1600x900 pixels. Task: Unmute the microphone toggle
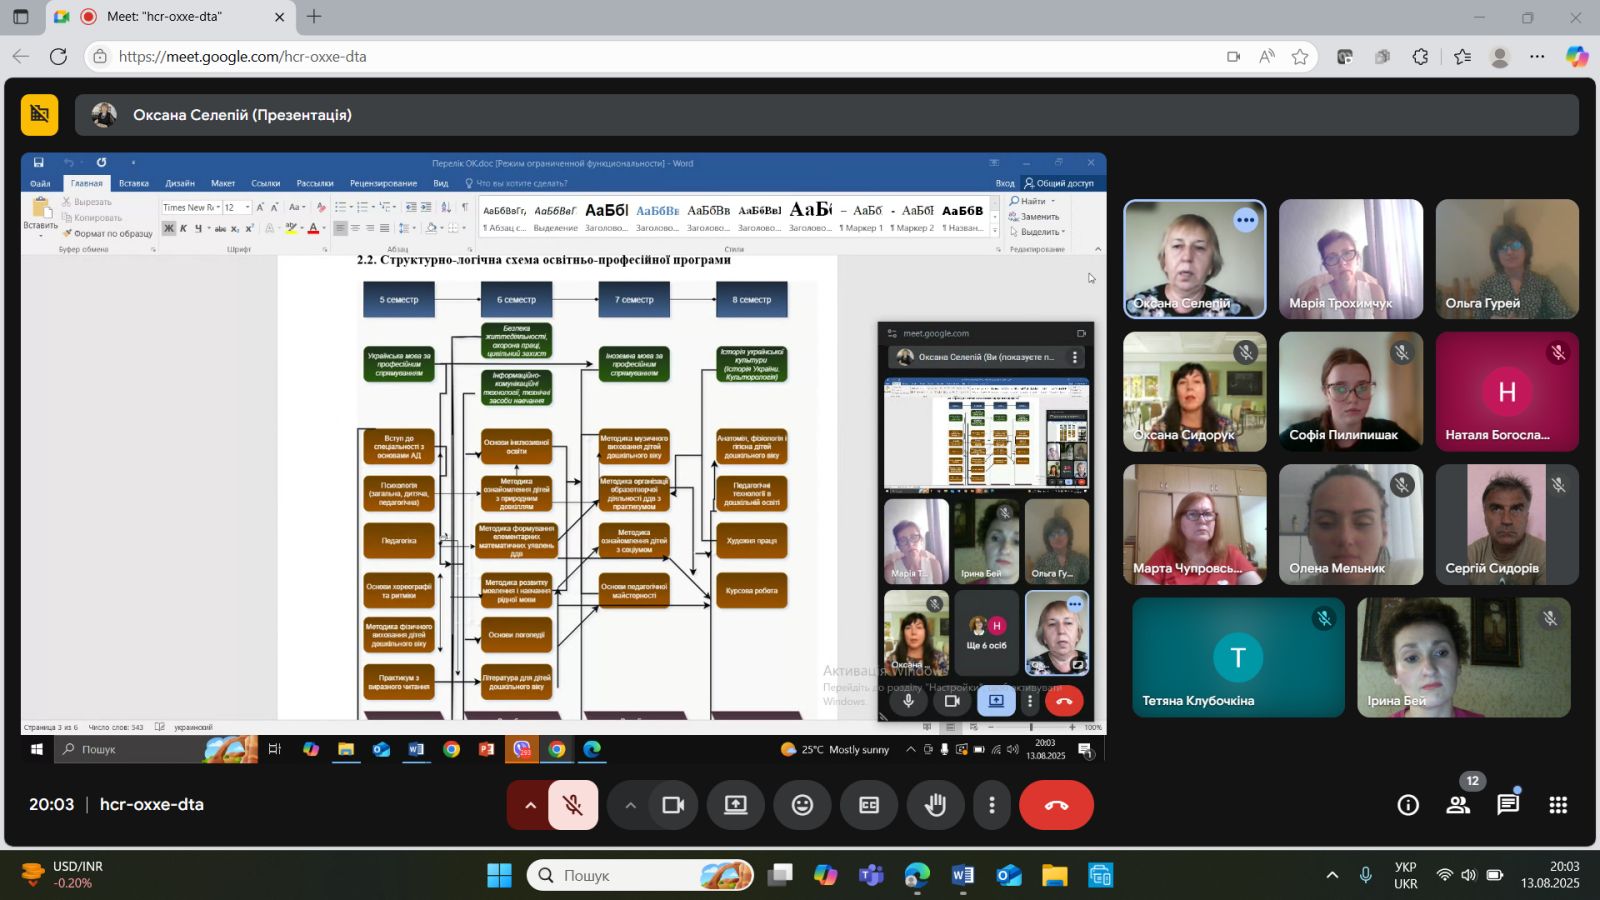573,805
